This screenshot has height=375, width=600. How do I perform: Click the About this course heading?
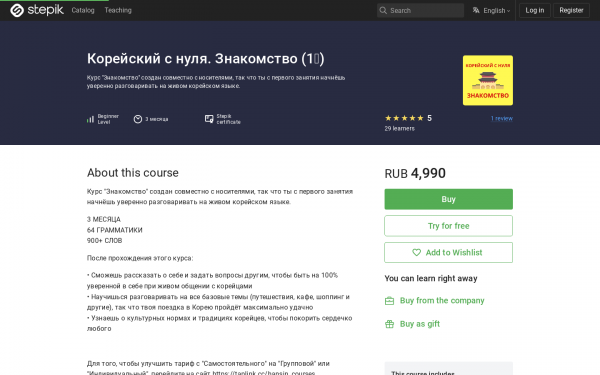pos(132,173)
